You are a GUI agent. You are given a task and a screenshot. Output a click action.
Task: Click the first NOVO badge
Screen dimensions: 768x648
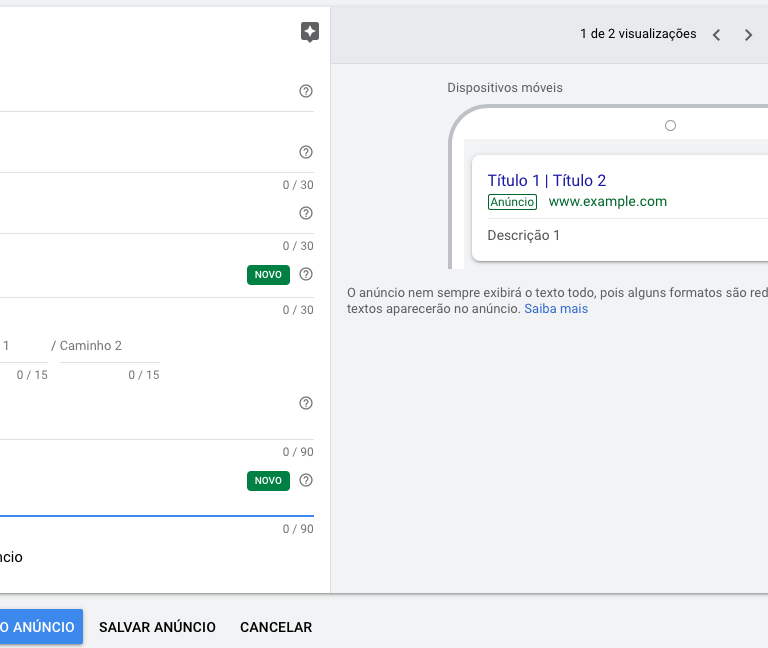tap(268, 275)
